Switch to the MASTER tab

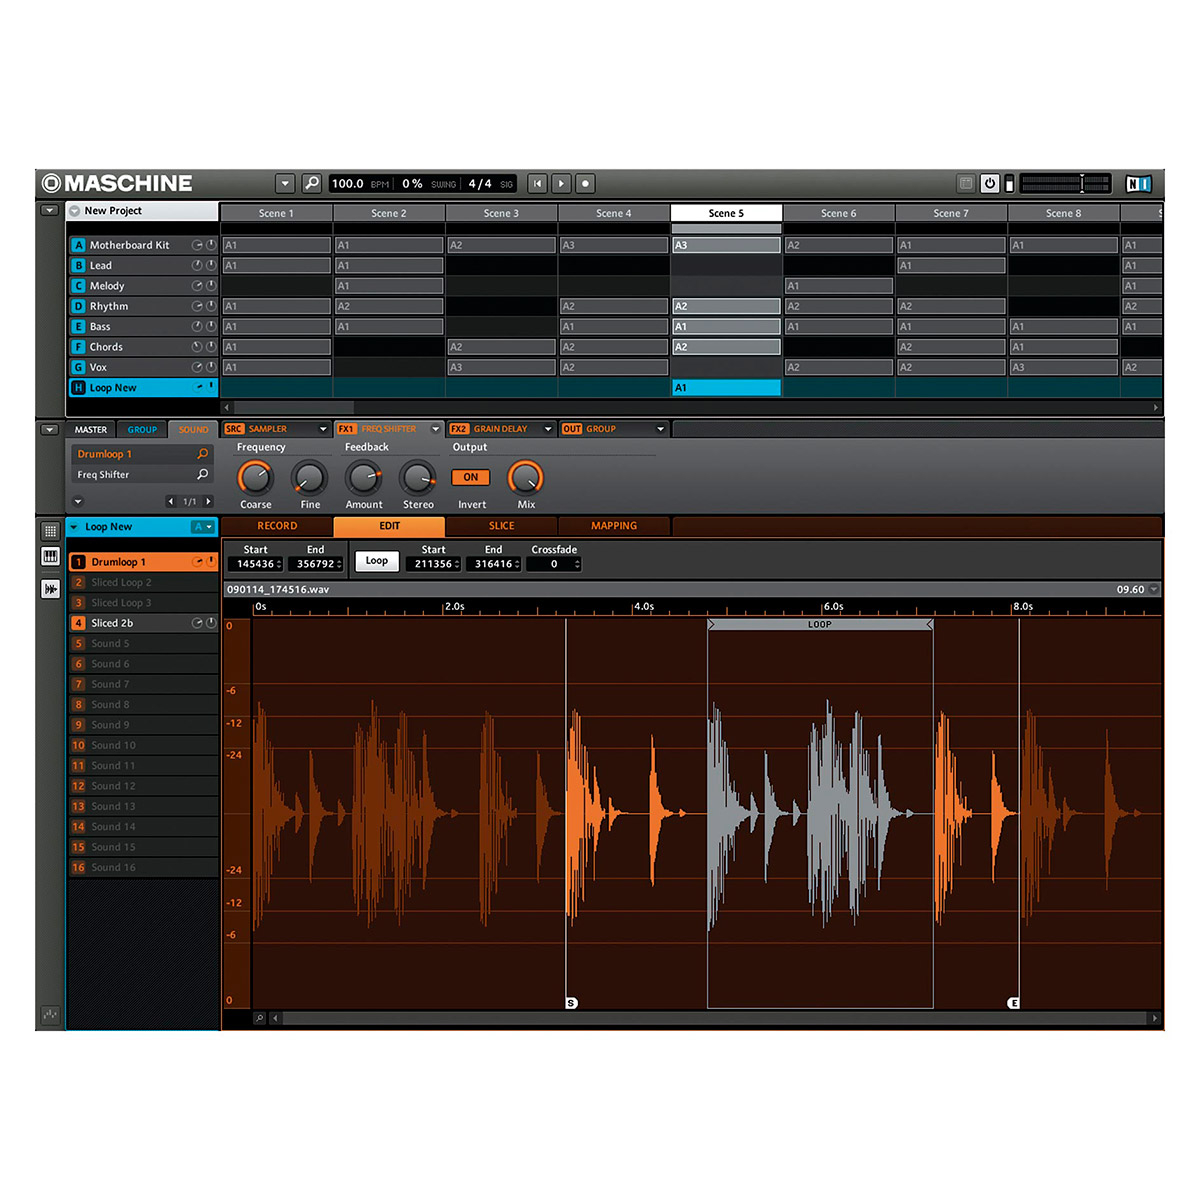coord(91,430)
